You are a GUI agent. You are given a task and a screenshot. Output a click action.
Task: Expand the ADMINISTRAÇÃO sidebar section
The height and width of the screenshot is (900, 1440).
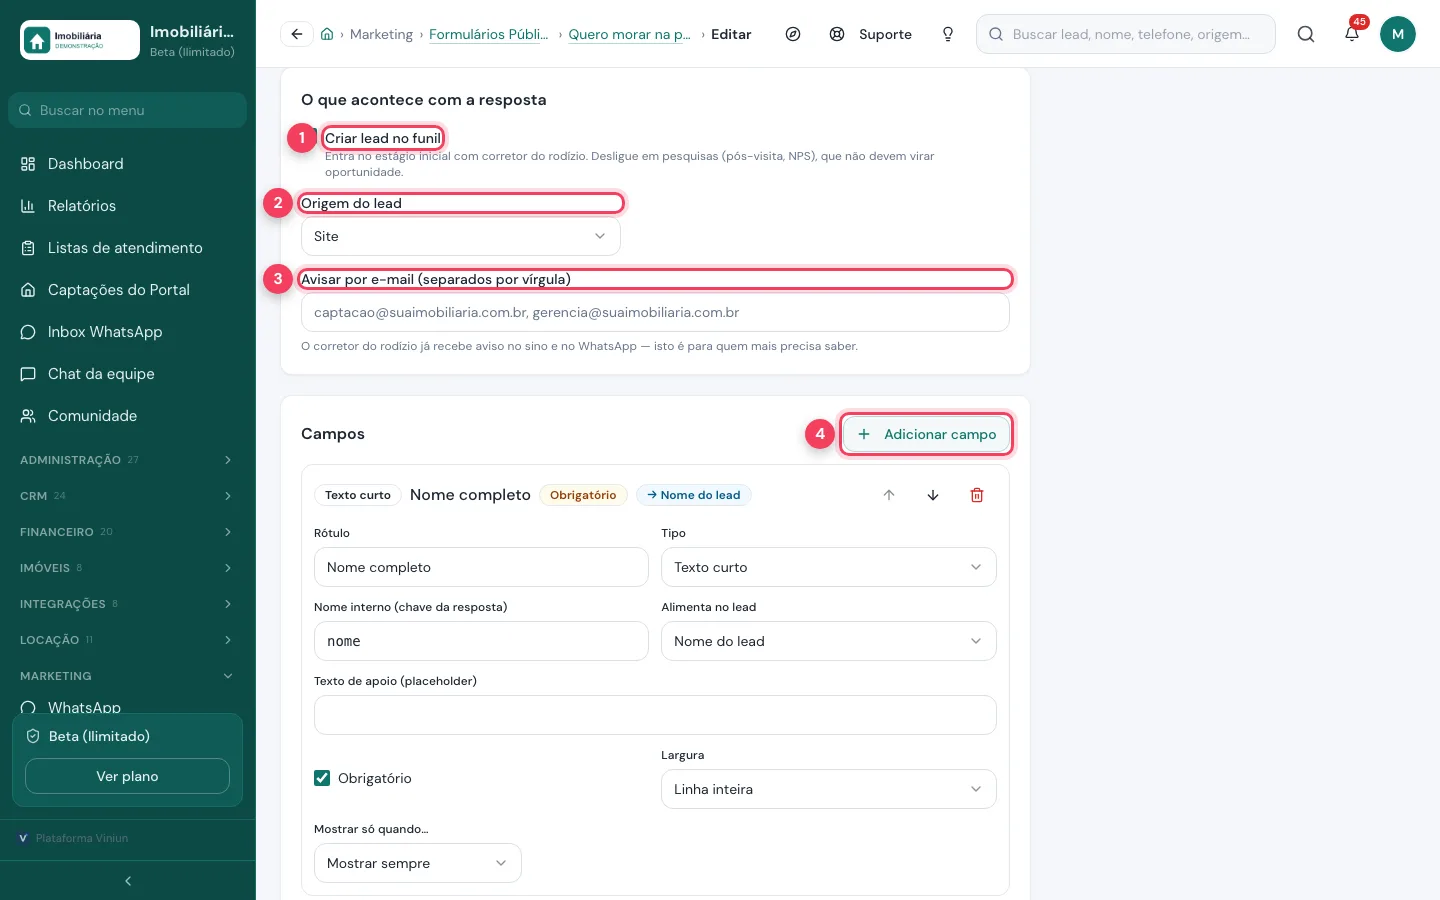[x=128, y=460]
